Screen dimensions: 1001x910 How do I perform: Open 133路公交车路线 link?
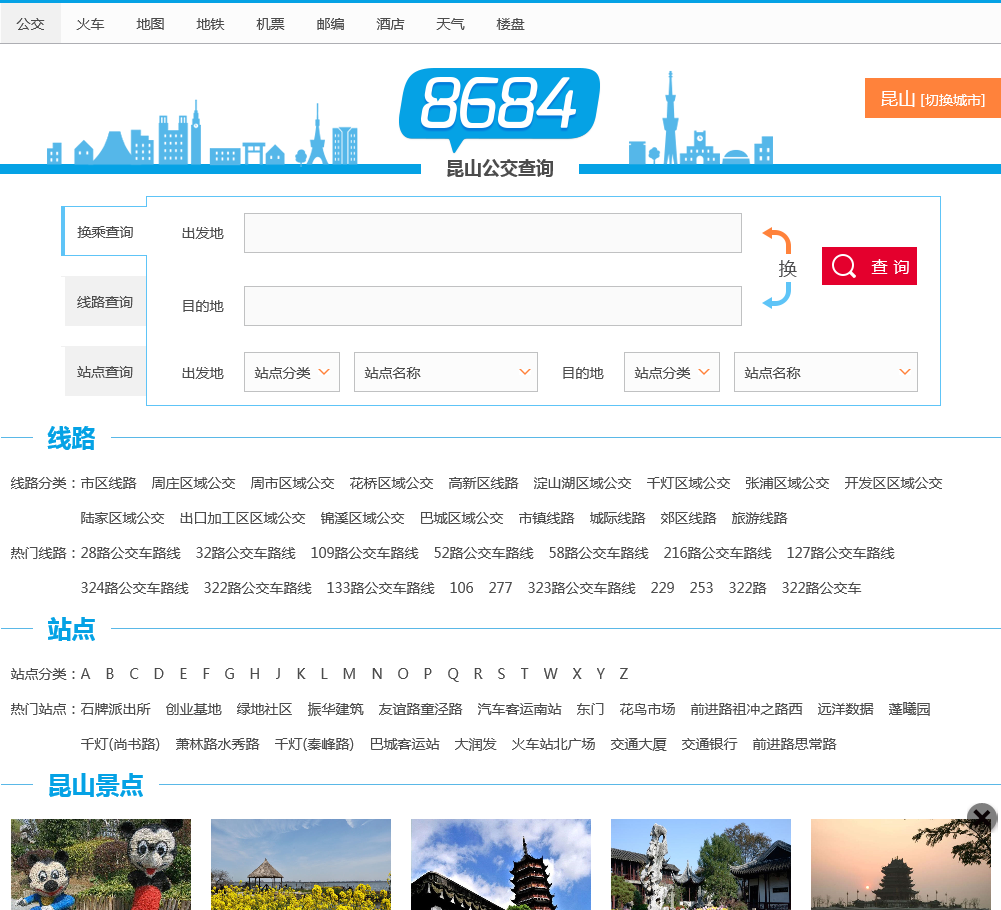tap(380, 588)
